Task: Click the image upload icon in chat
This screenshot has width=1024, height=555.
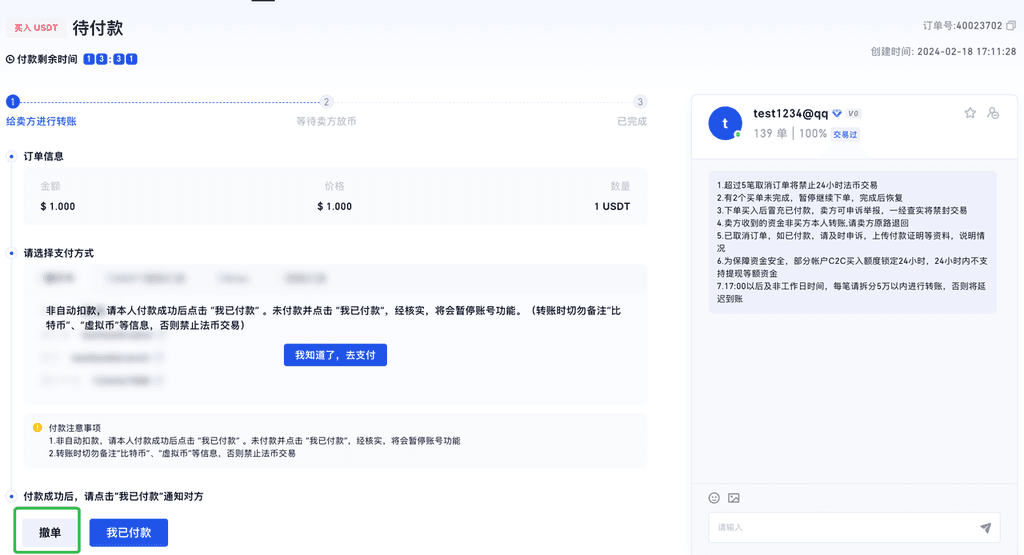Action: click(x=734, y=498)
